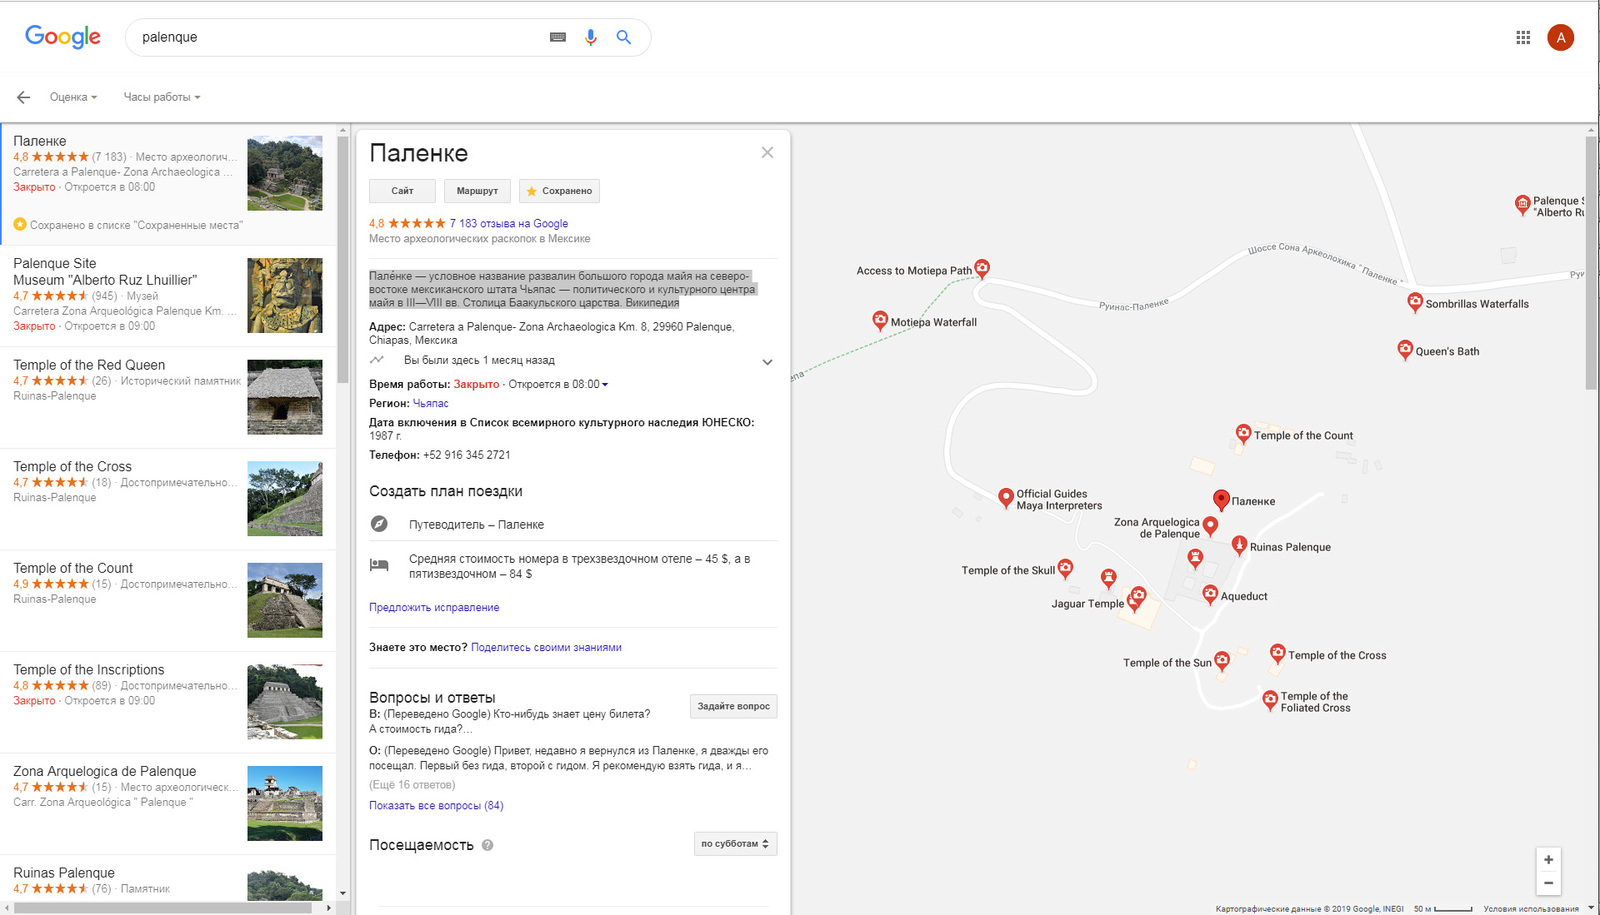
Task: Select the Sombrillas Waterfalls map marker
Action: coord(1415,301)
